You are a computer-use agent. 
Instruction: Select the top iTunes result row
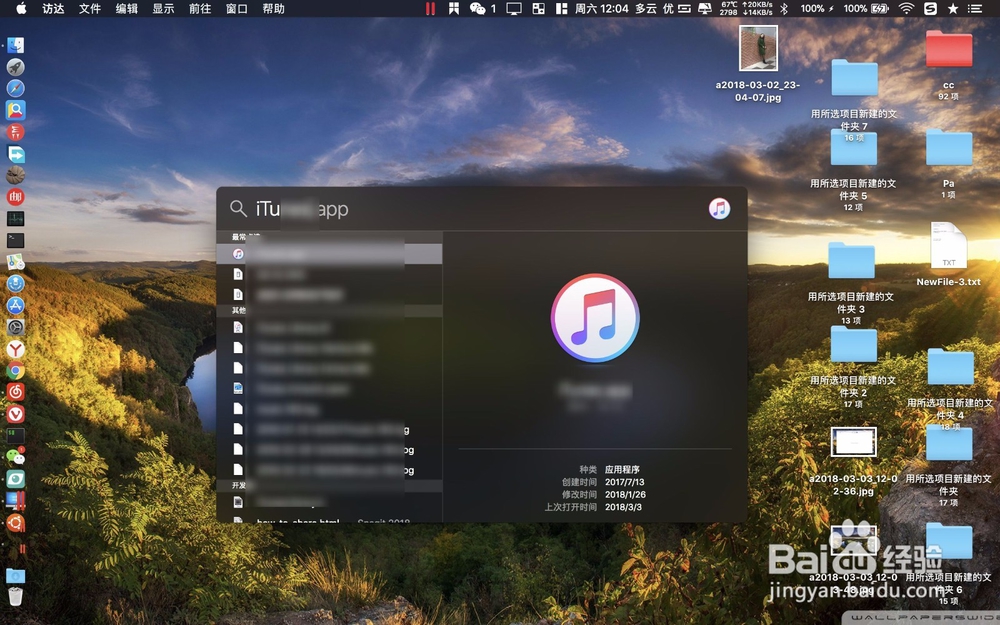pyautogui.click(x=329, y=254)
